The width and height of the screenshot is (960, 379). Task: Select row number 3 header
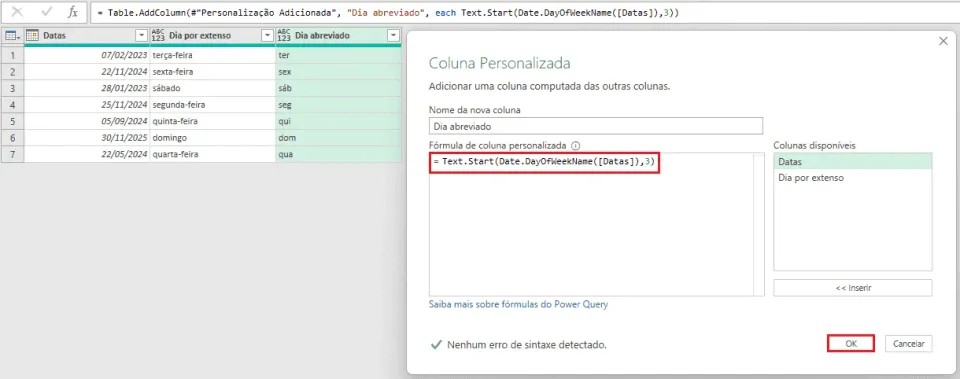coord(12,89)
